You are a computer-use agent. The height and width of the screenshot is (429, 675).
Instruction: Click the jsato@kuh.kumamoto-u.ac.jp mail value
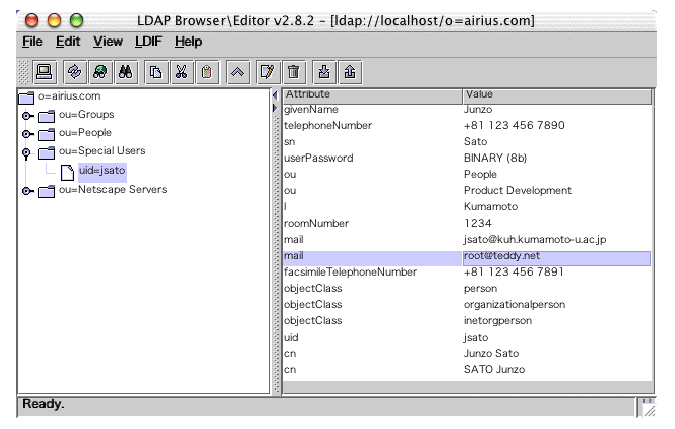535,239
